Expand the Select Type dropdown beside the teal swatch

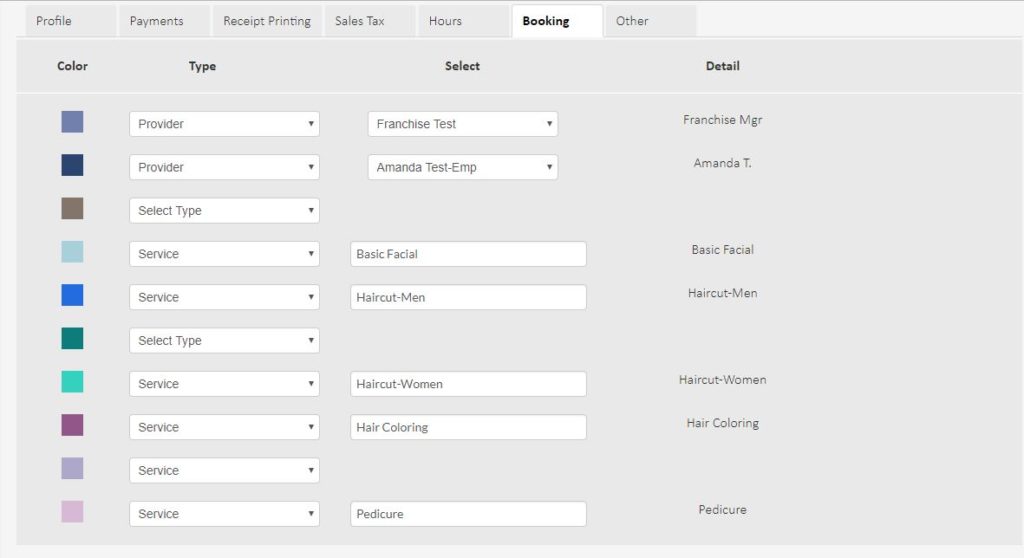(x=224, y=341)
